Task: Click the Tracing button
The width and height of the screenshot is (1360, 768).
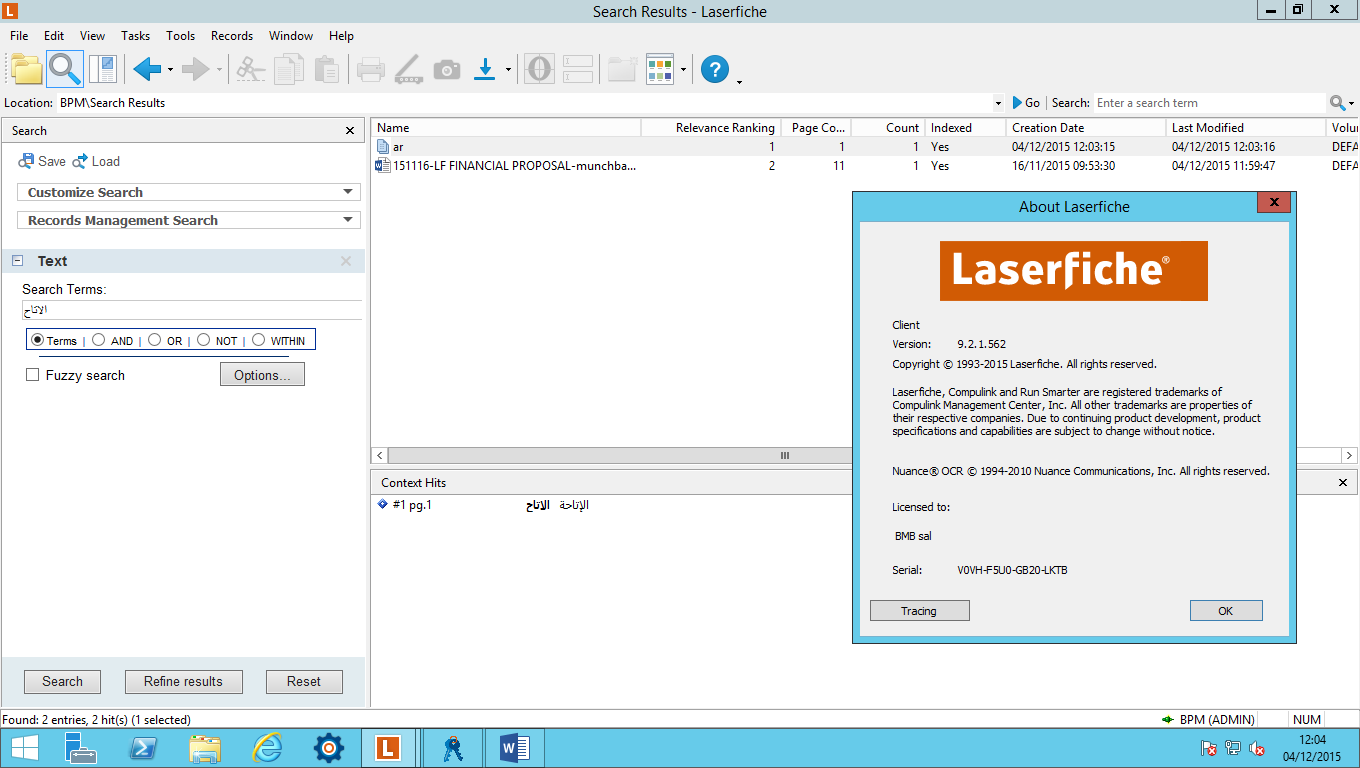Action: click(x=919, y=610)
